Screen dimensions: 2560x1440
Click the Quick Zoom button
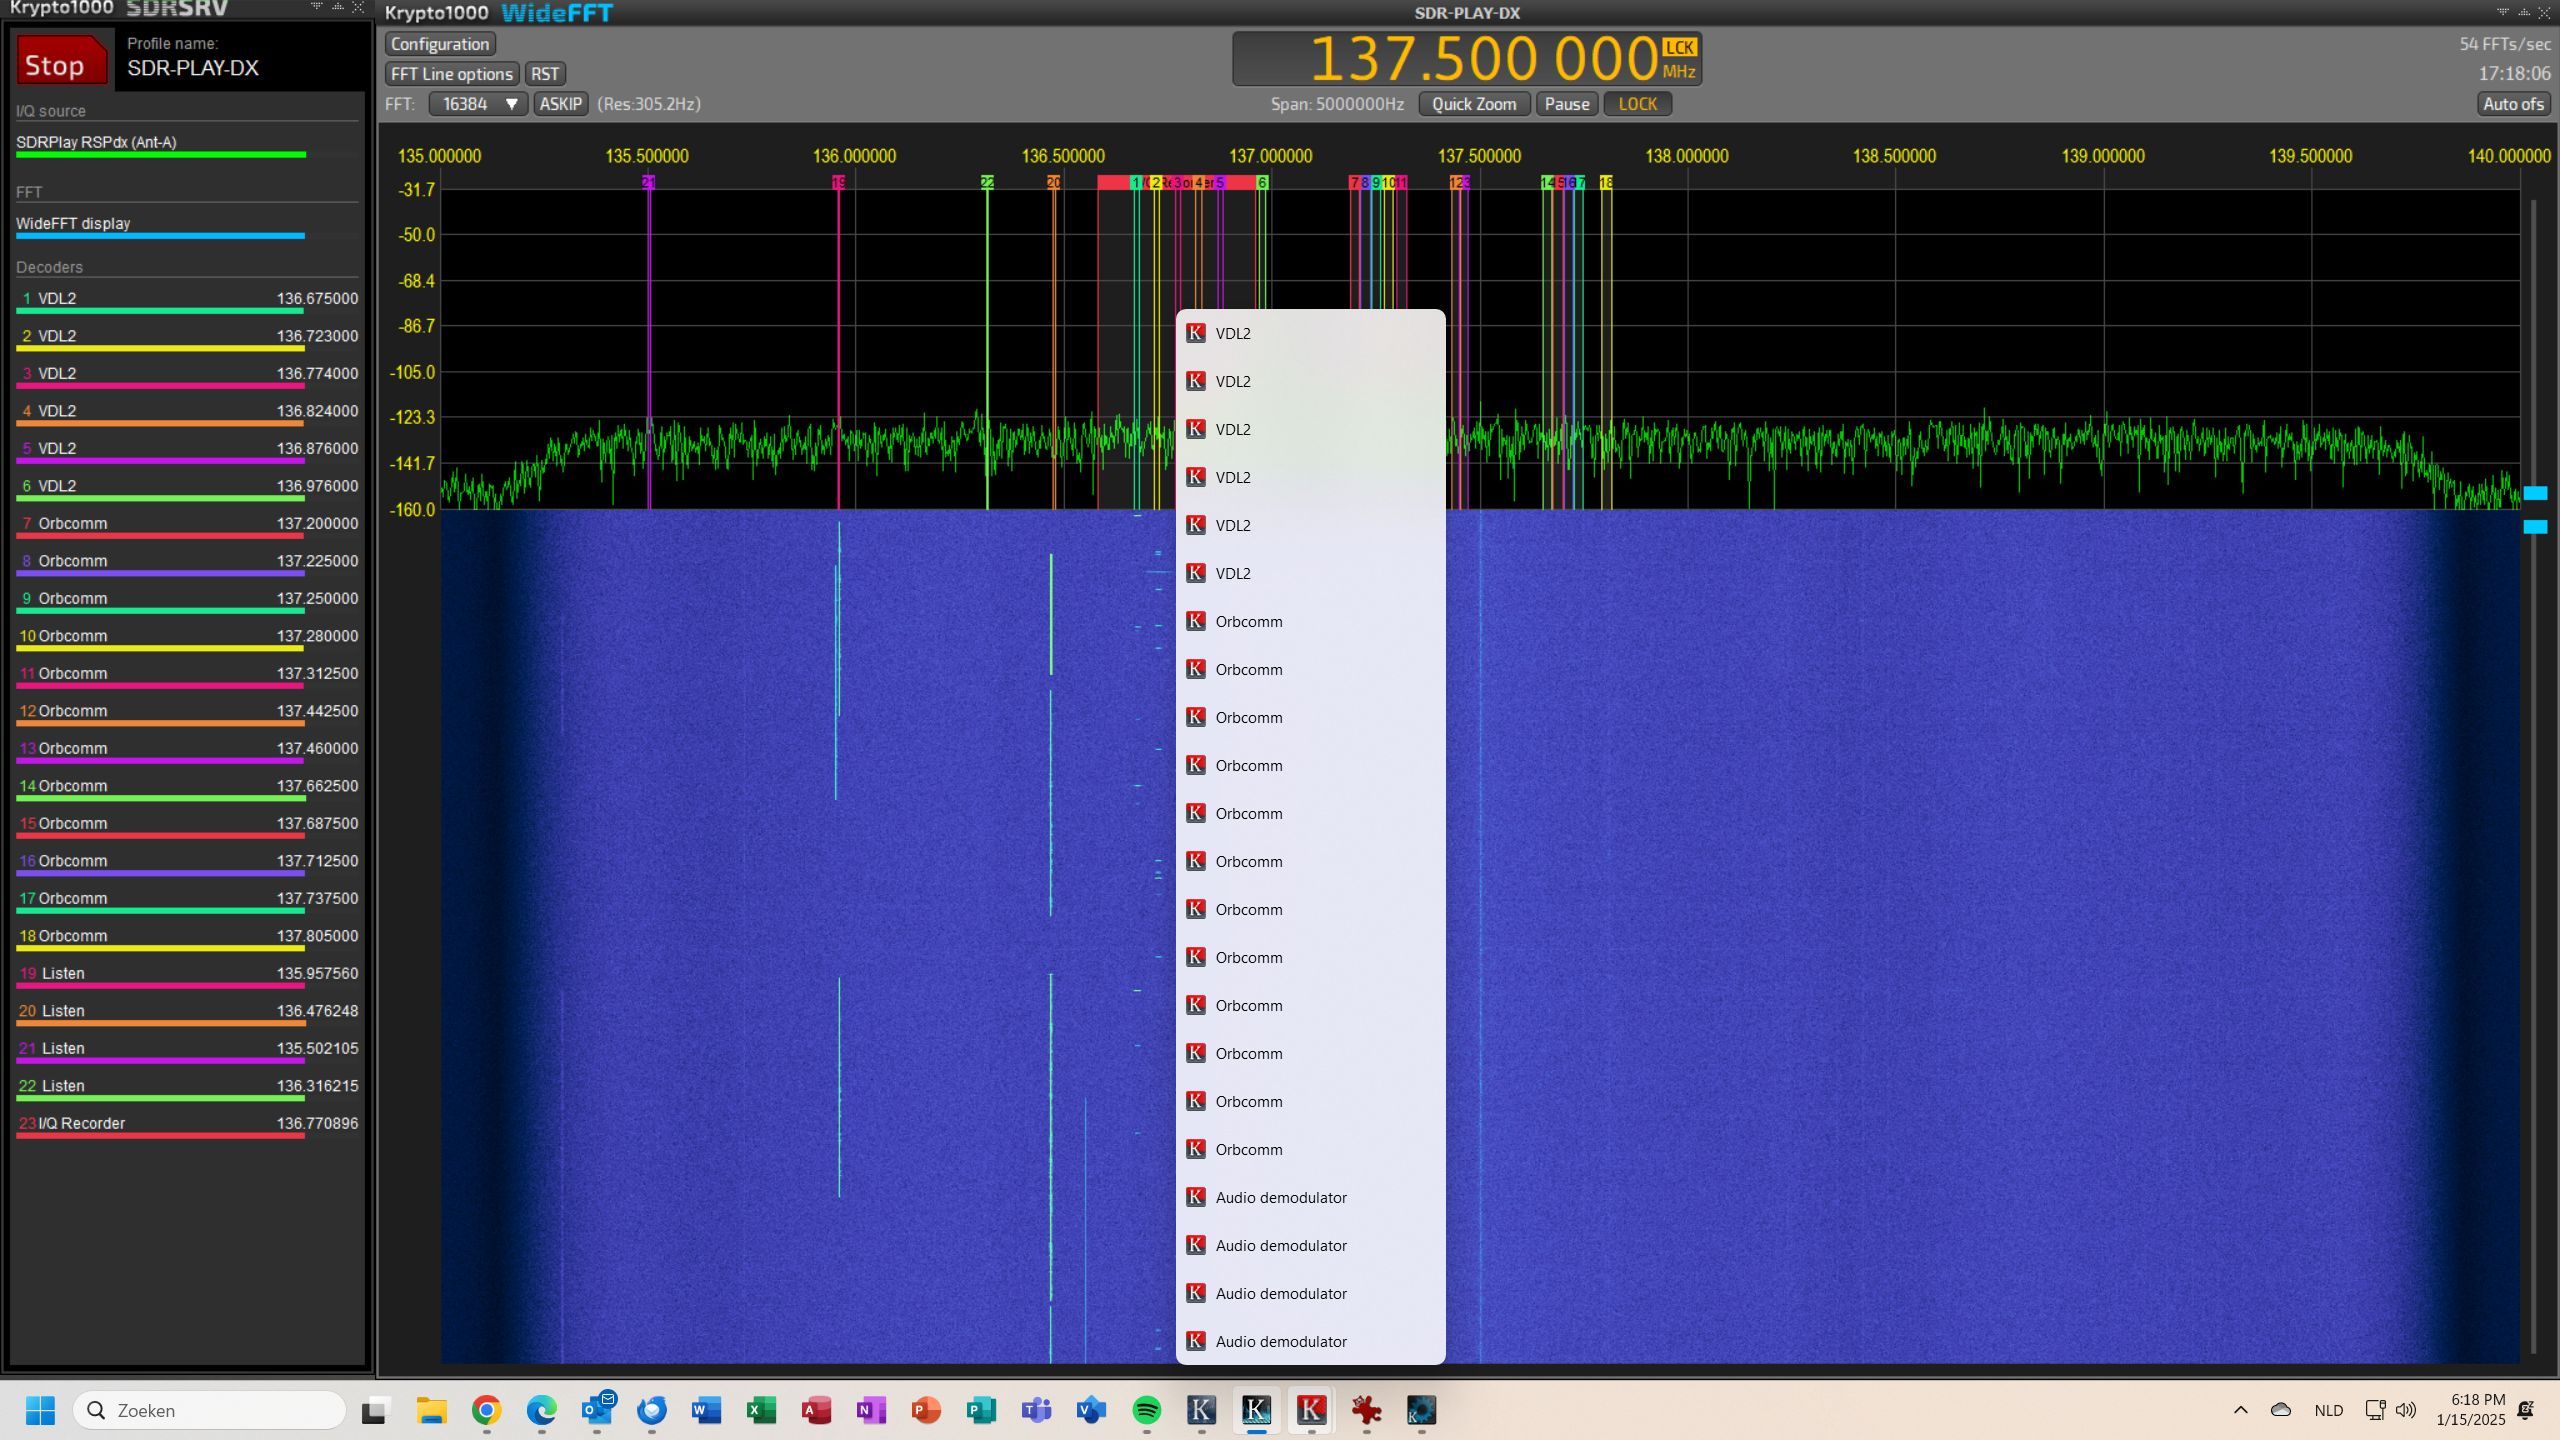[1473, 104]
